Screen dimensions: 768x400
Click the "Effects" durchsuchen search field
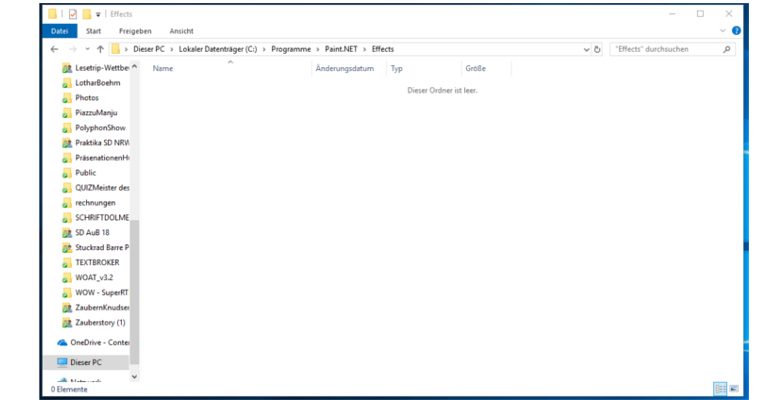[665, 49]
